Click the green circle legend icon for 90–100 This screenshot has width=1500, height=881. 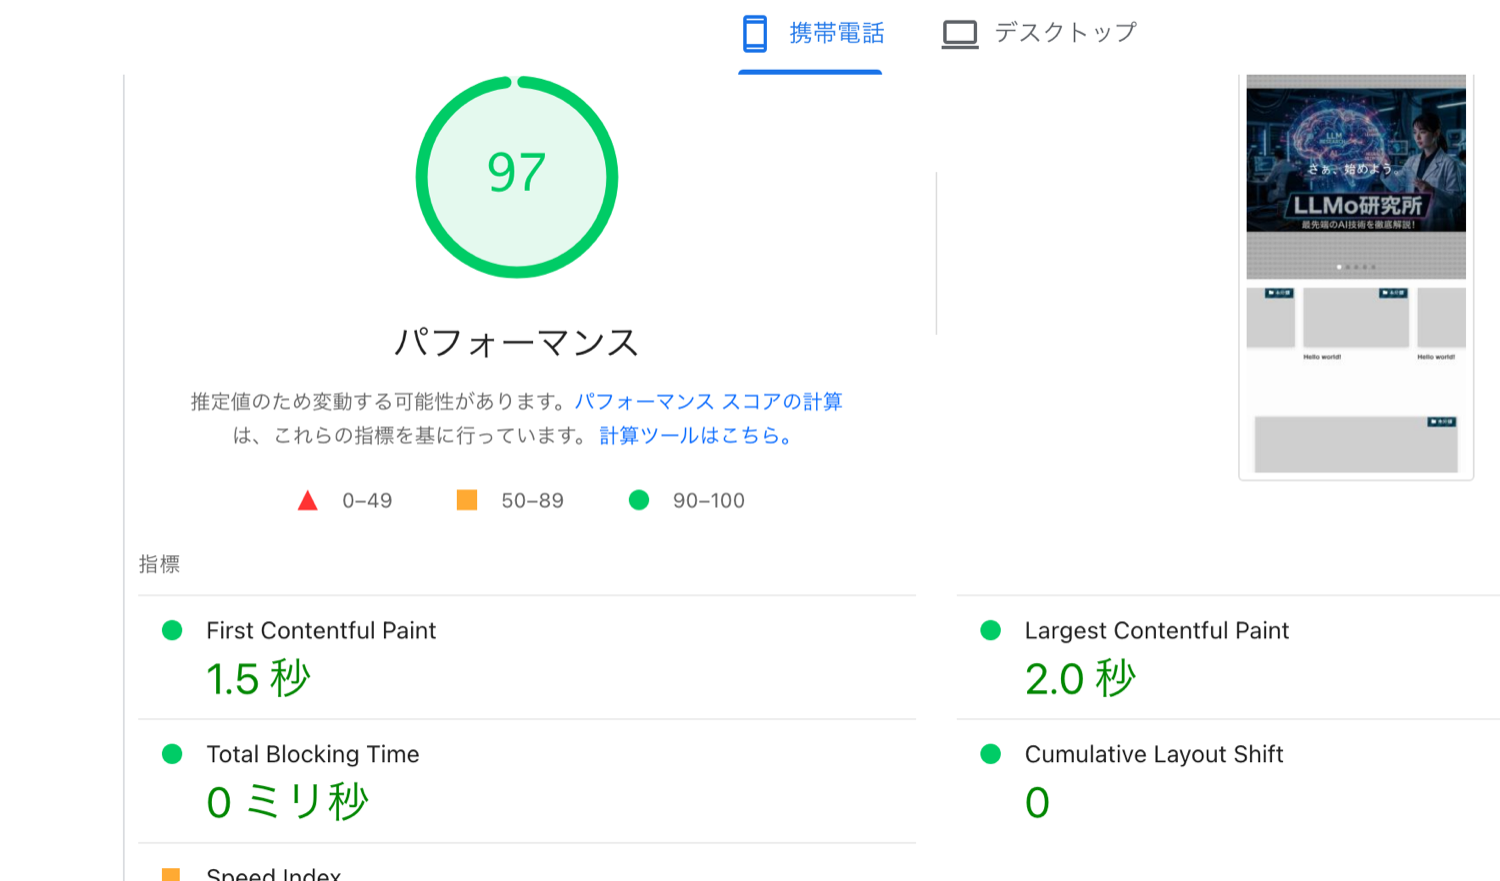(x=639, y=499)
